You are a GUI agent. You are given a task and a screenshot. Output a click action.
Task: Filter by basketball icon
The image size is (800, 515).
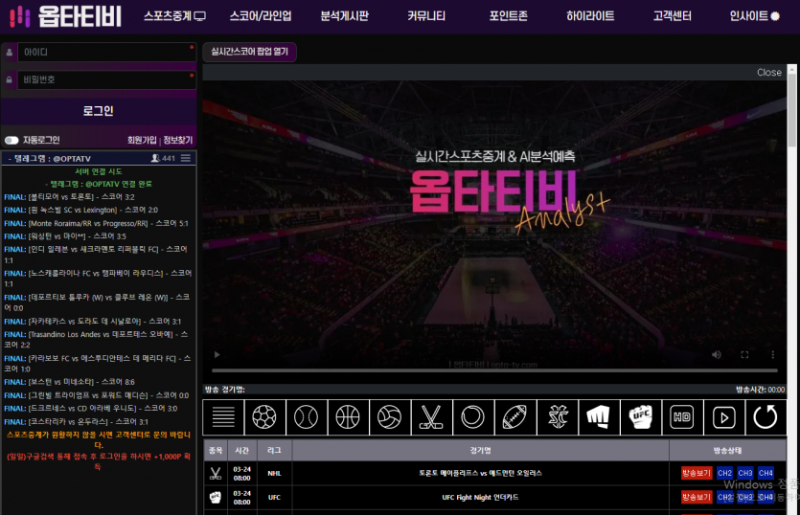(x=348, y=417)
